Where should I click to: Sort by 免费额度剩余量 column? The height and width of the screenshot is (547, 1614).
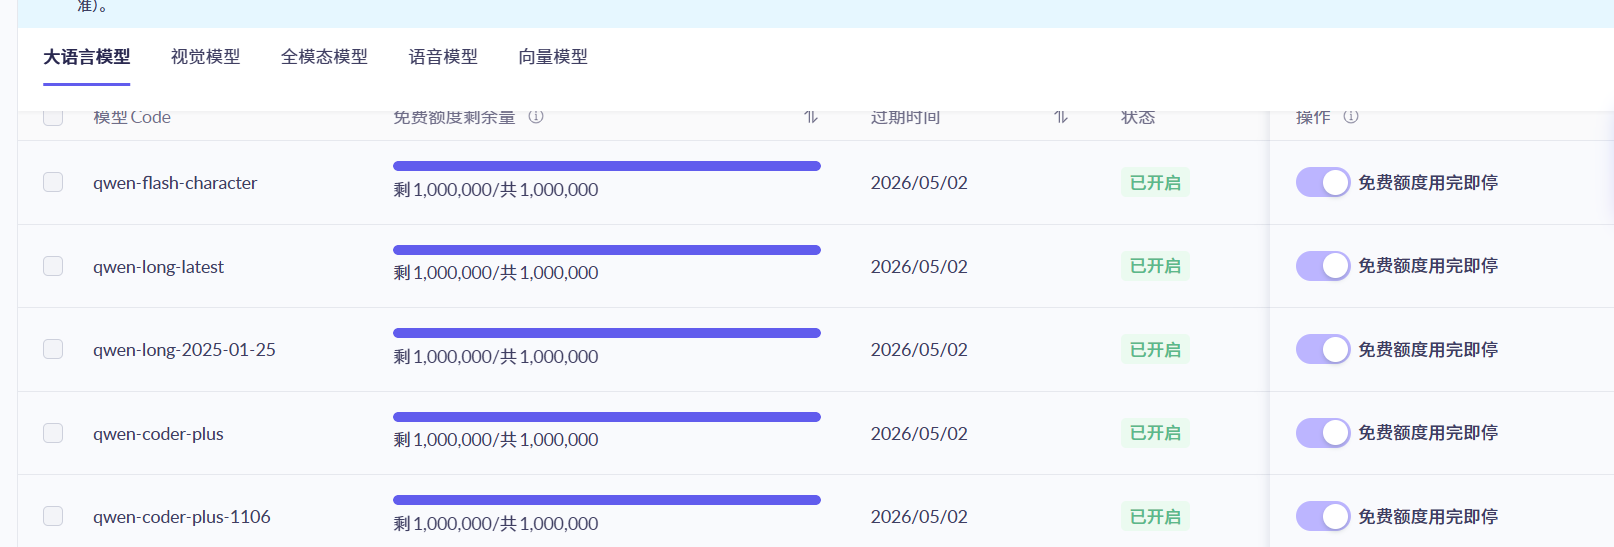point(811,117)
